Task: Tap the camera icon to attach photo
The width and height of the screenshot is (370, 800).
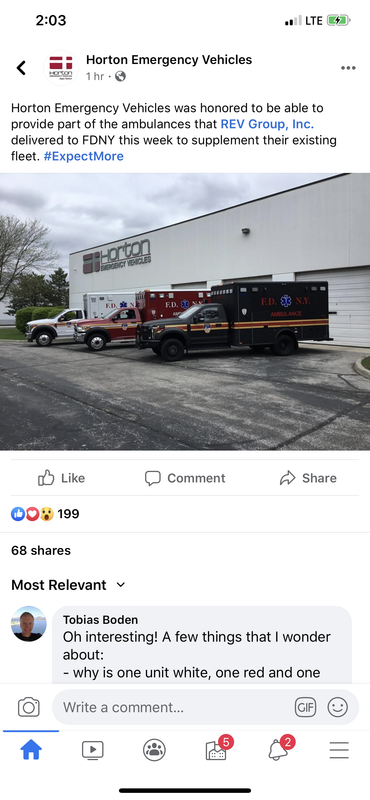Action: coord(29,707)
